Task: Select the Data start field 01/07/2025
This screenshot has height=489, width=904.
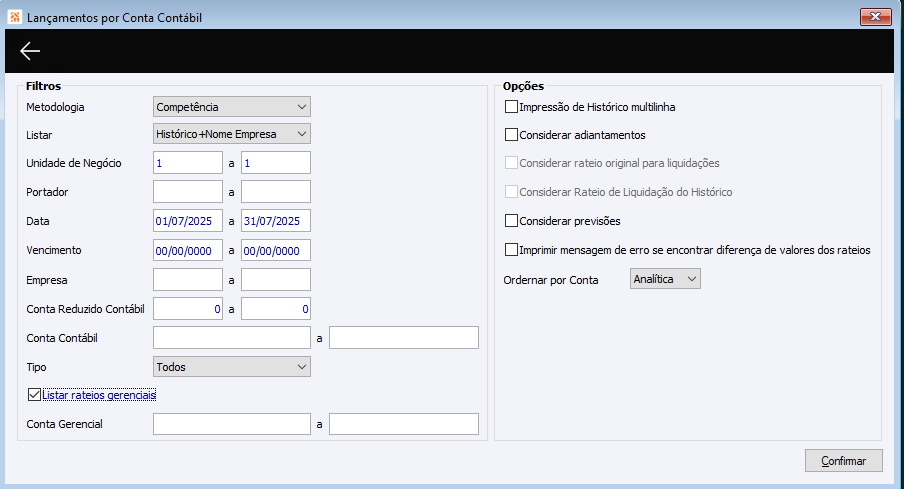Action: 188,221
